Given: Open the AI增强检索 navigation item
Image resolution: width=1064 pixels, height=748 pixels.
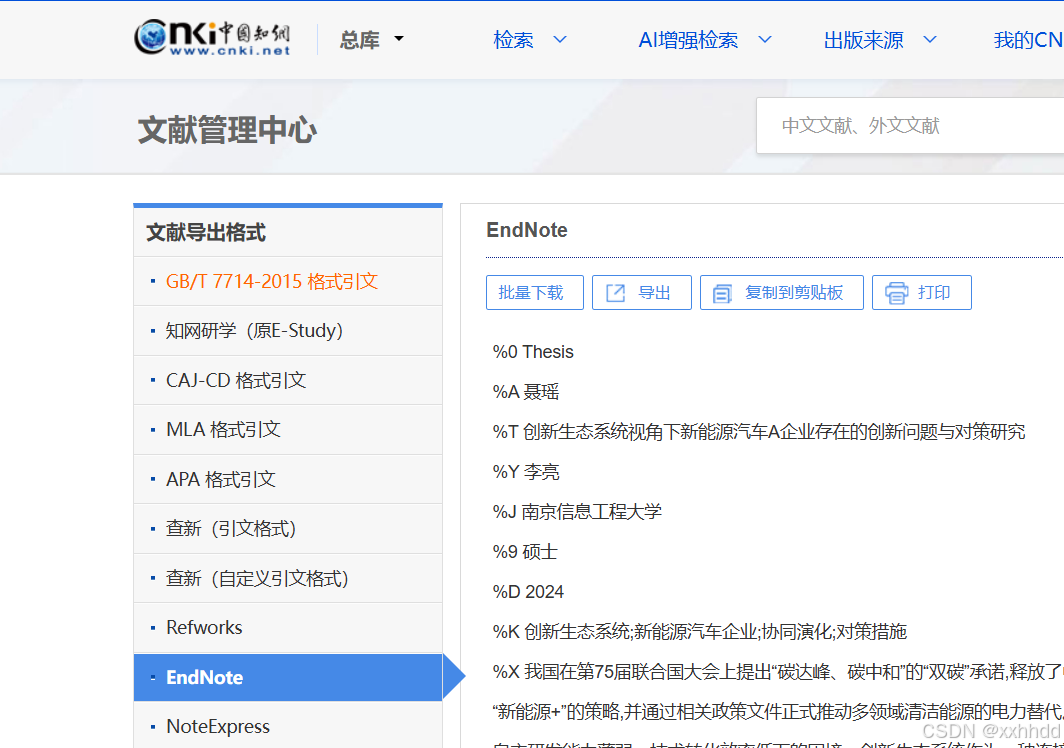Looking at the screenshot, I should pos(688,40).
